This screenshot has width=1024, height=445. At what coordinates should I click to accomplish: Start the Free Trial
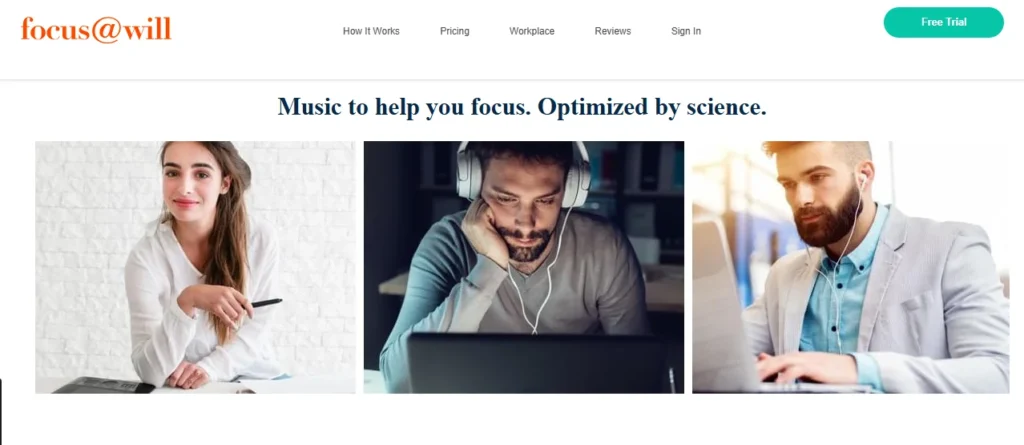point(944,22)
